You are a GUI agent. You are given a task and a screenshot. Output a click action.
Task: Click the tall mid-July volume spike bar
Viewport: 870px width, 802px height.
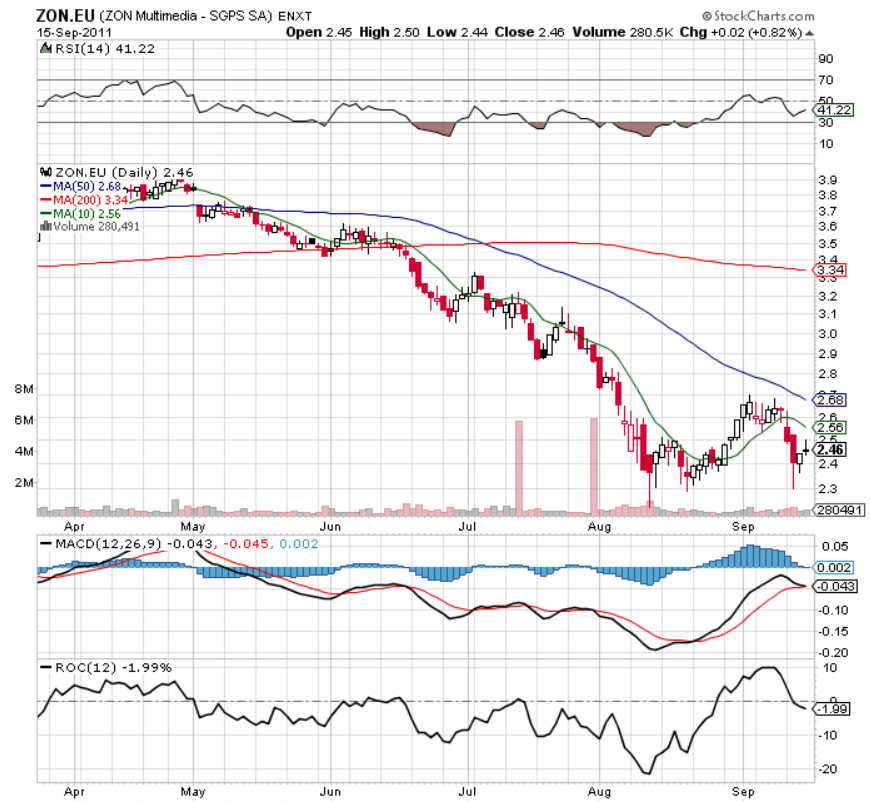(x=519, y=466)
